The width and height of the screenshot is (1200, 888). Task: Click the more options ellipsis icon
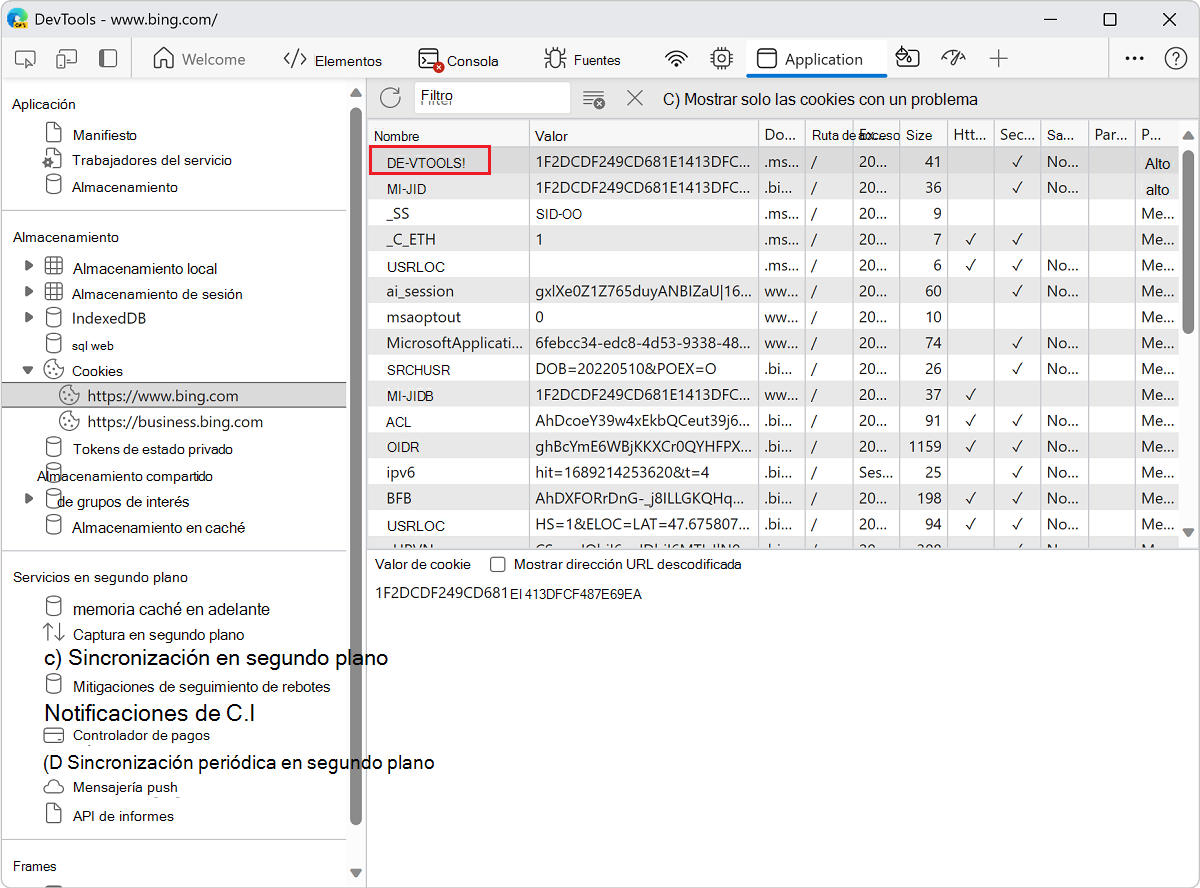pos(1134,59)
